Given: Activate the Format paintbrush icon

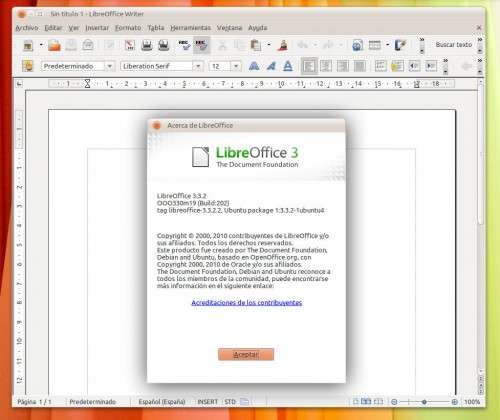Looking at the screenshot, I should coord(283,45).
